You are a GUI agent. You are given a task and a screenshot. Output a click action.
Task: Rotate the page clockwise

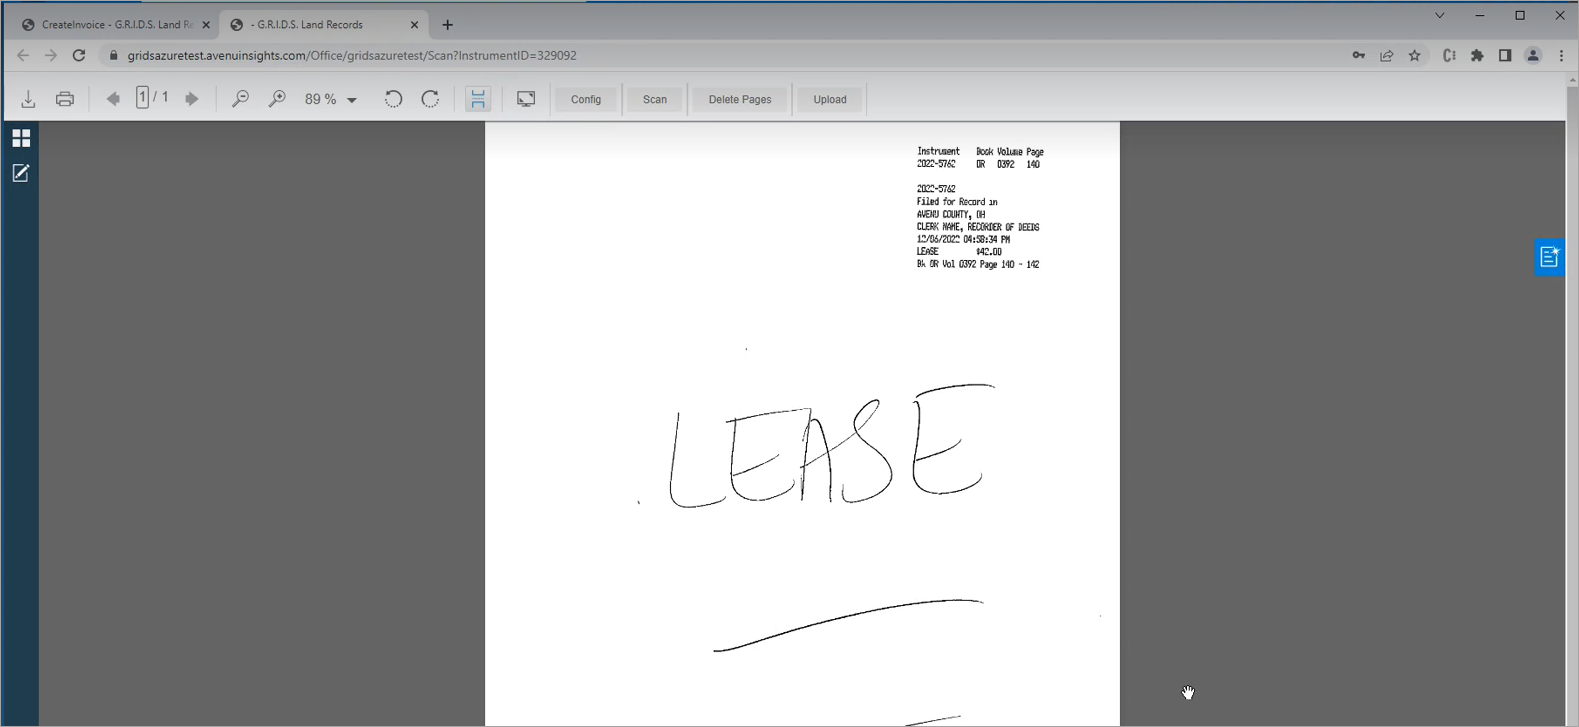[430, 99]
